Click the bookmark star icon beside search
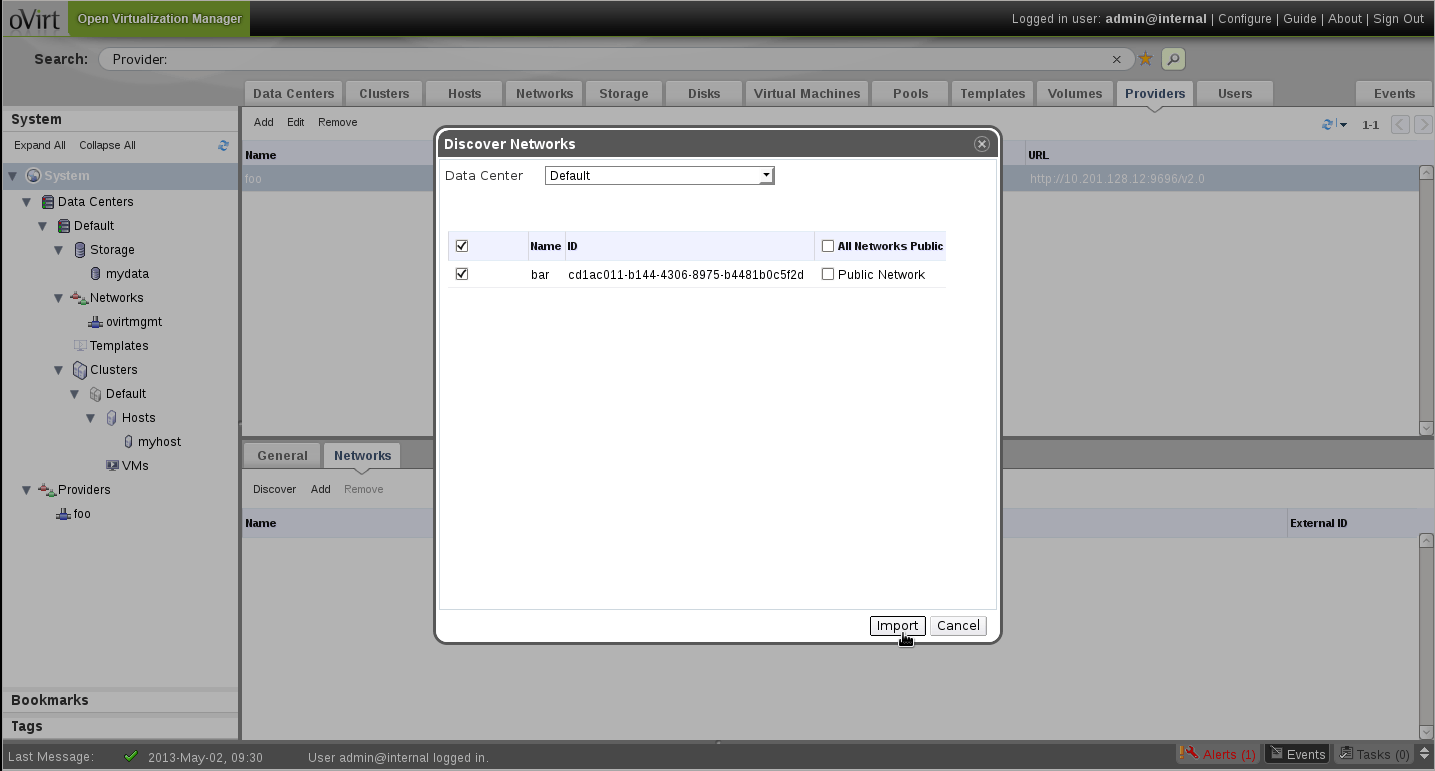 1146,59
